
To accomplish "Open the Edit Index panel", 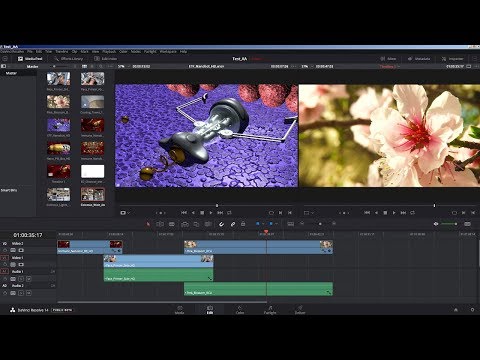I will pos(106,59).
